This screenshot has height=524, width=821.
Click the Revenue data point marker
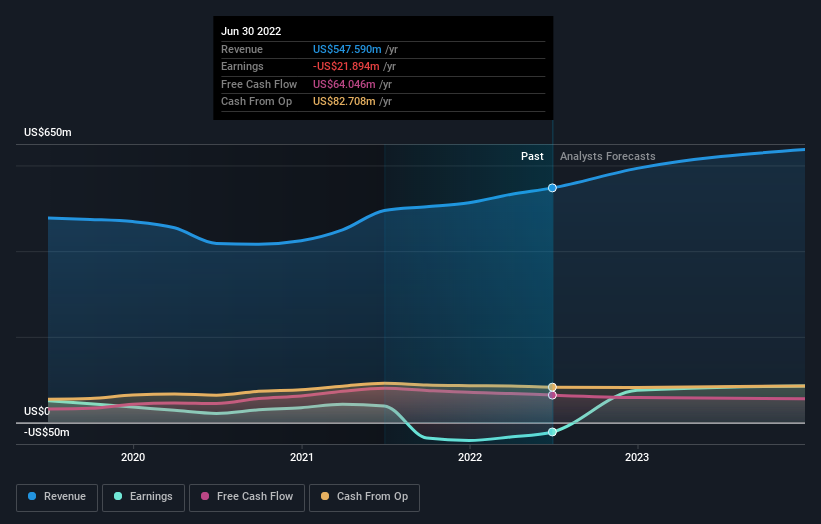[552, 188]
